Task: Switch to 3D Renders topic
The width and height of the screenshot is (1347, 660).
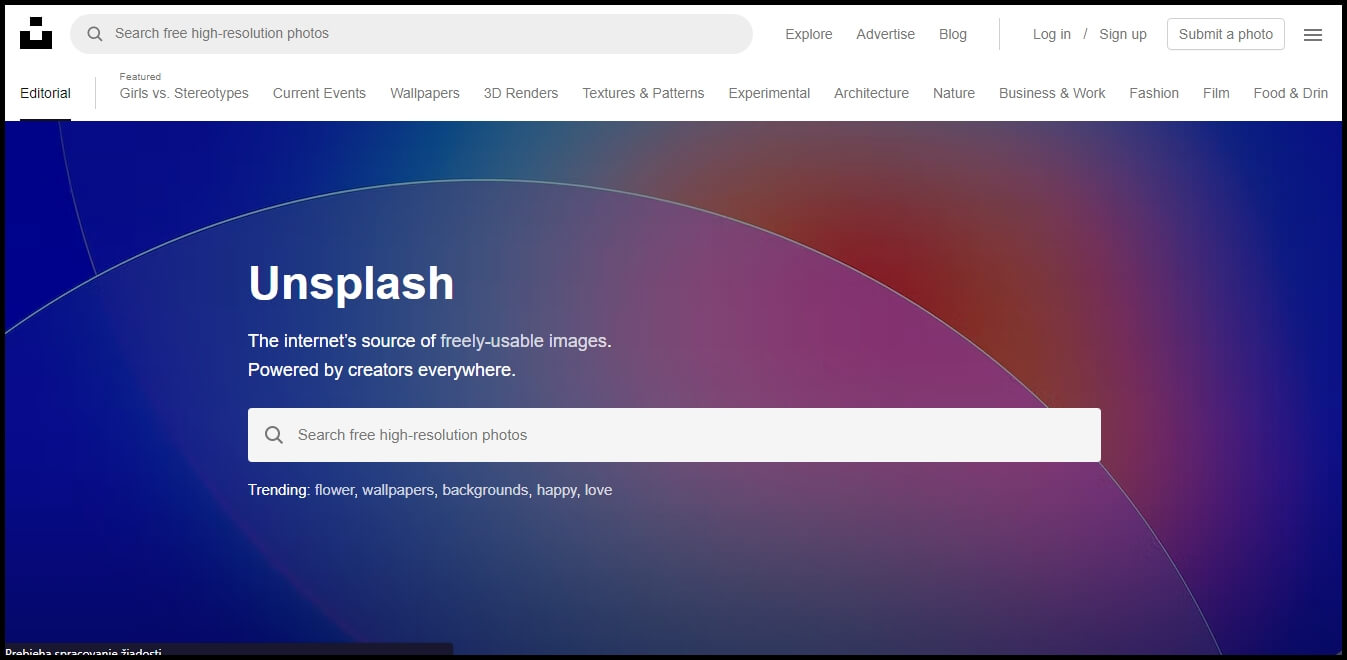Action: (521, 93)
